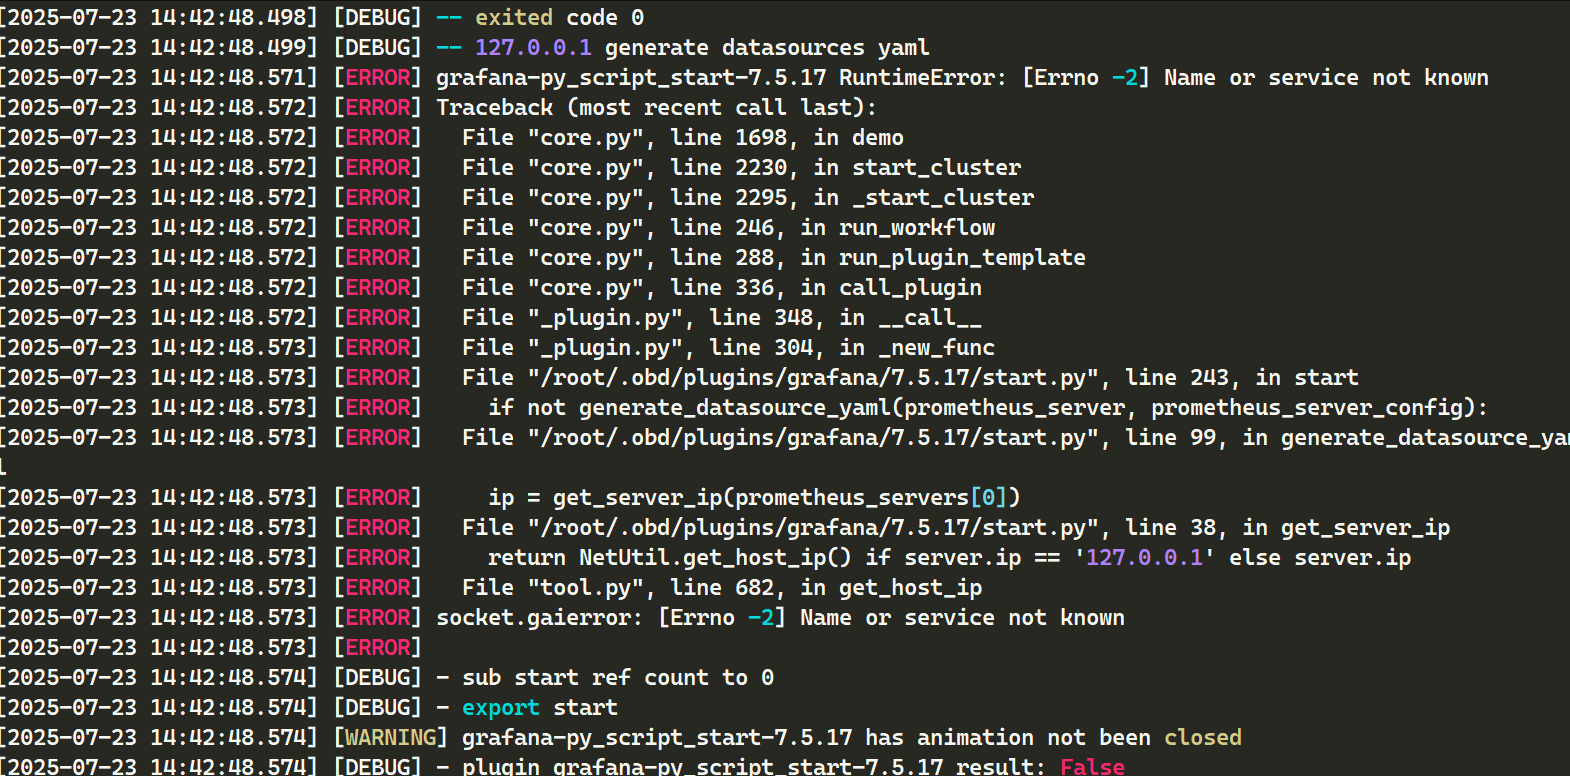The width and height of the screenshot is (1570, 776).
Task: Click 'Traceback (most recent call last):' line
Action: point(656,107)
